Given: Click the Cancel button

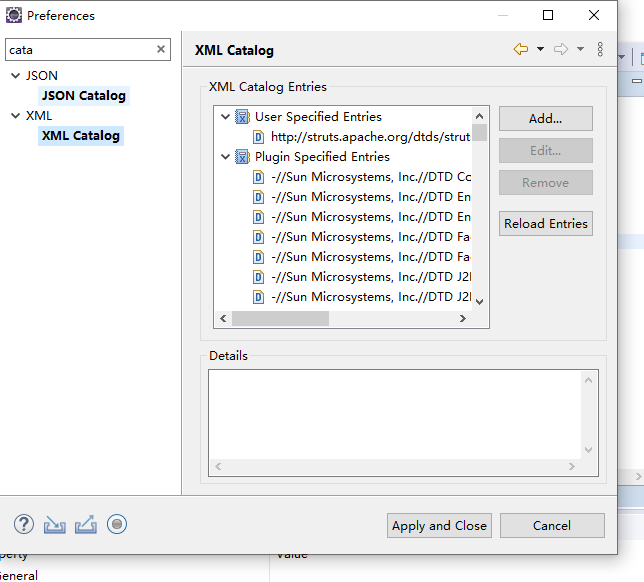Looking at the screenshot, I should [x=552, y=525].
